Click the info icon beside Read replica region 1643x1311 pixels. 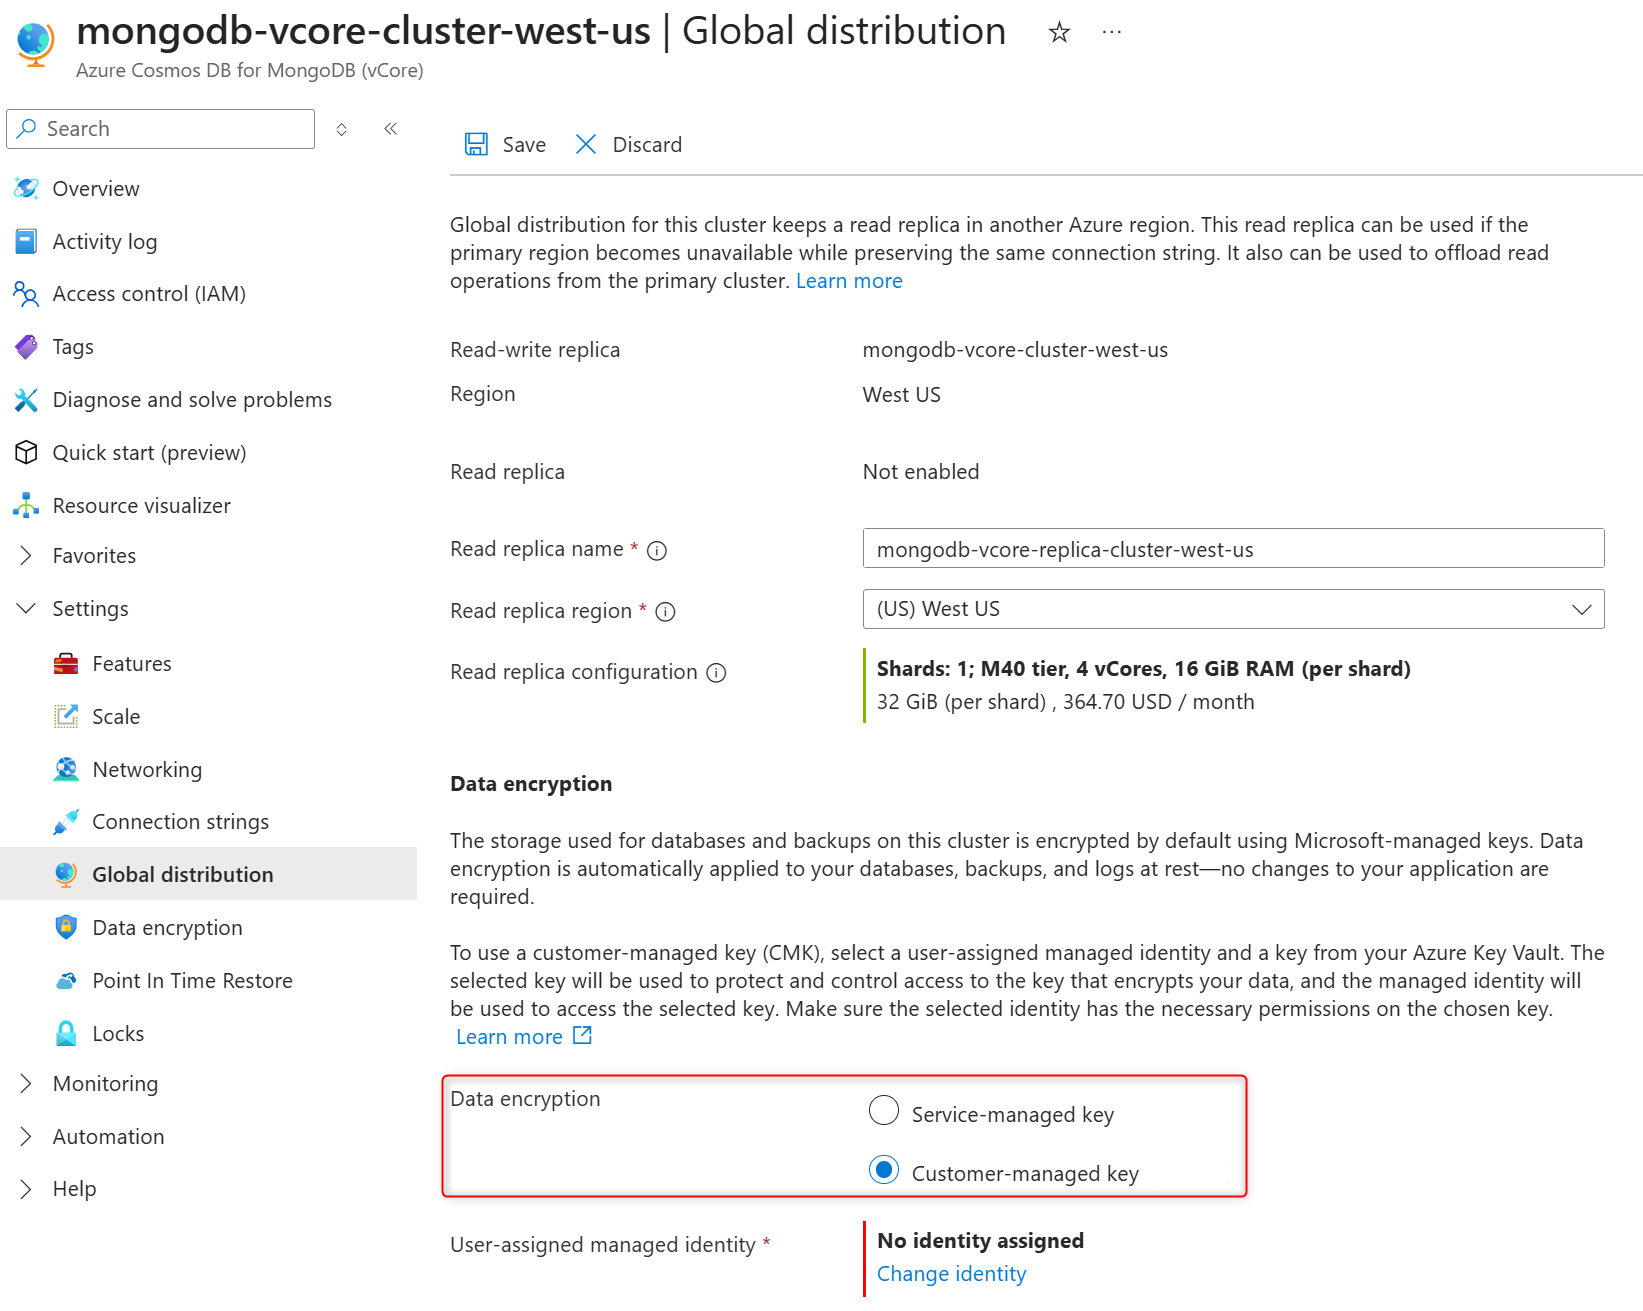tap(665, 612)
